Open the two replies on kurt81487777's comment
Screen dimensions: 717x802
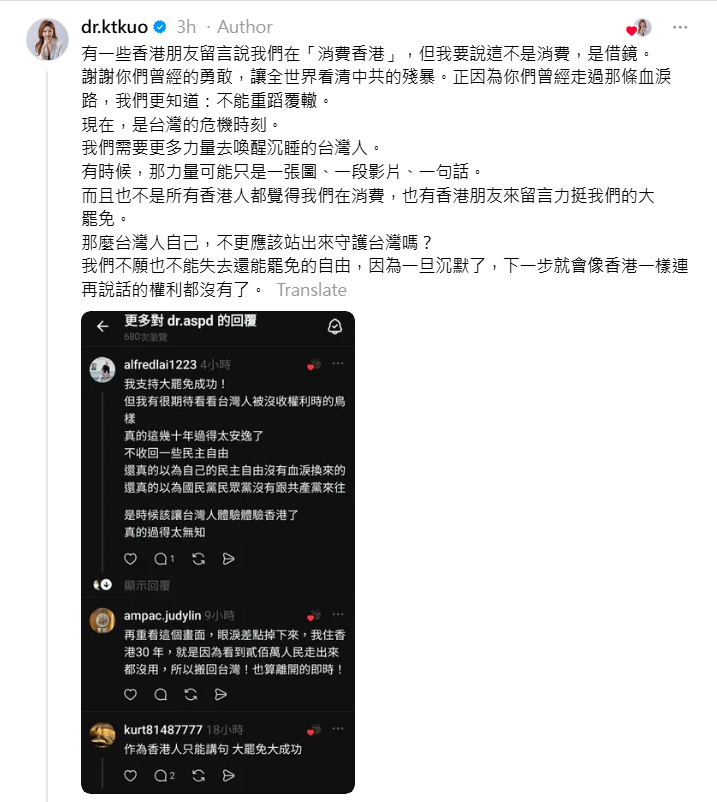click(164, 776)
